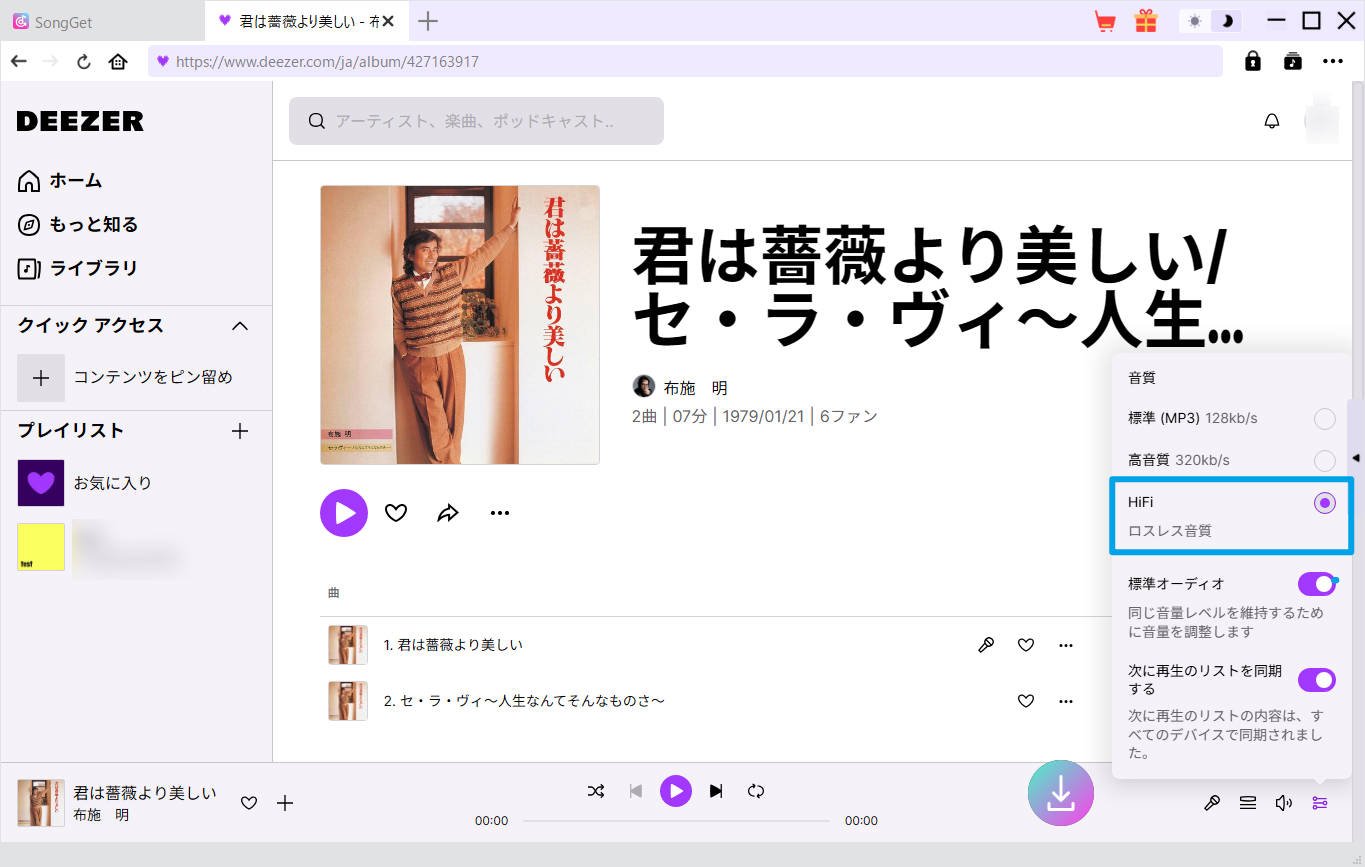This screenshot has height=867, width=1365.
Task: Open more options for track 1
Action: [1066, 645]
